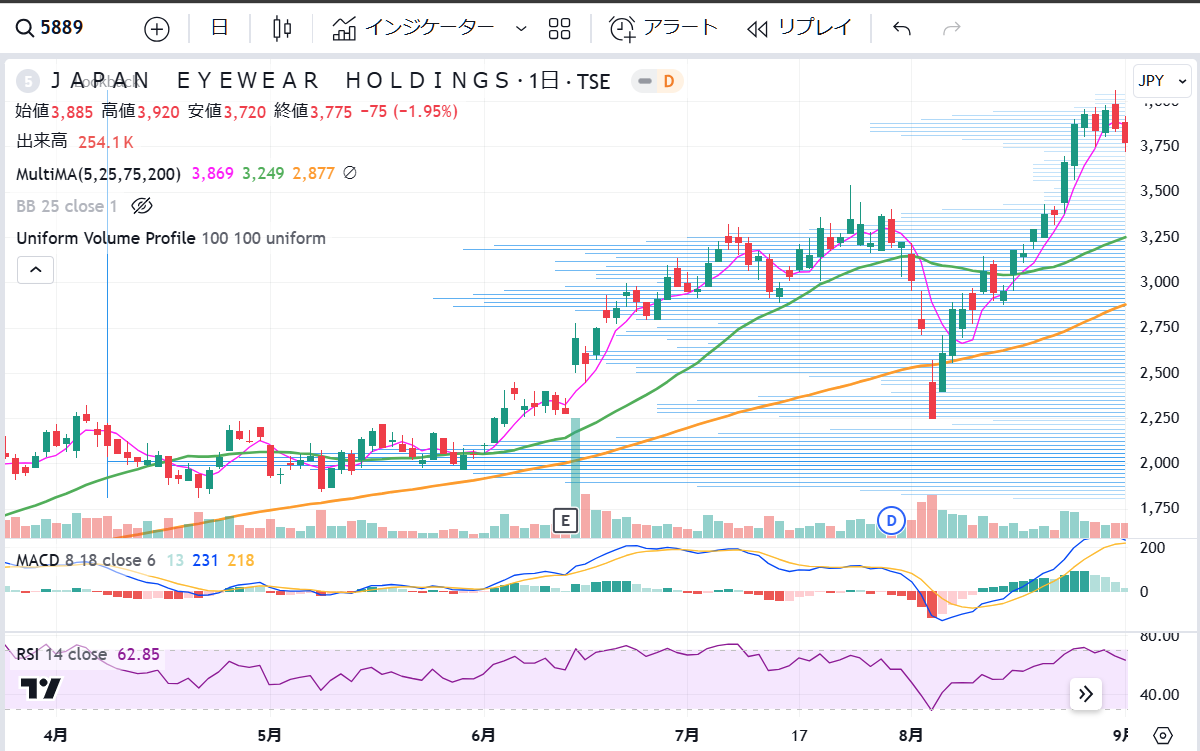Select the MultiMA(5,25,75,200) indicator legend

(98, 174)
